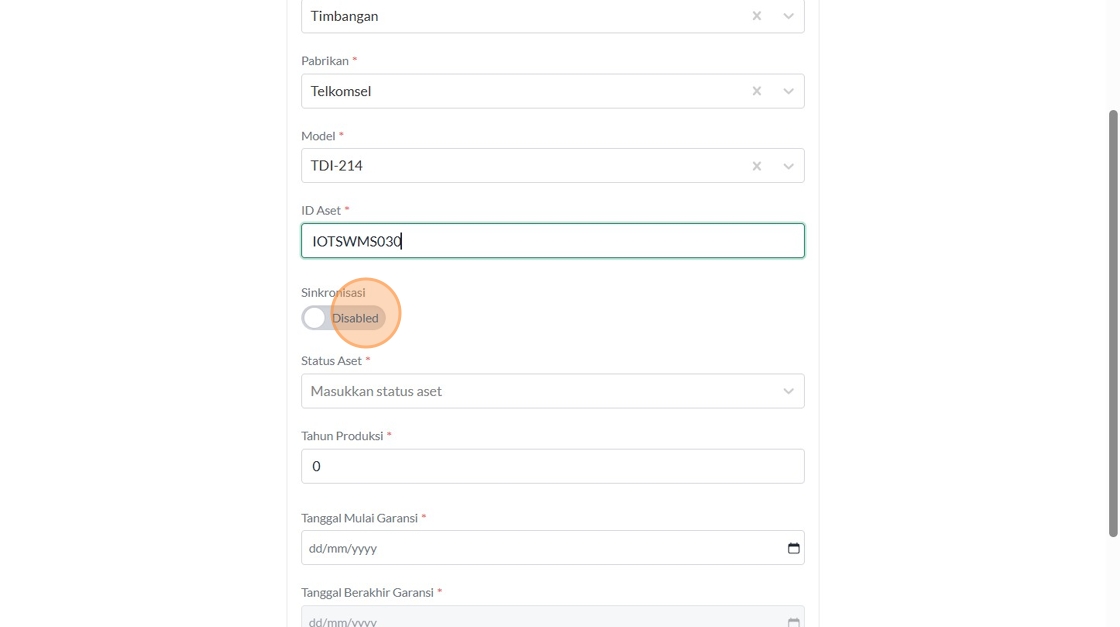Click the Sinkronisasi label
The height and width of the screenshot is (627, 1120).
tap(333, 293)
